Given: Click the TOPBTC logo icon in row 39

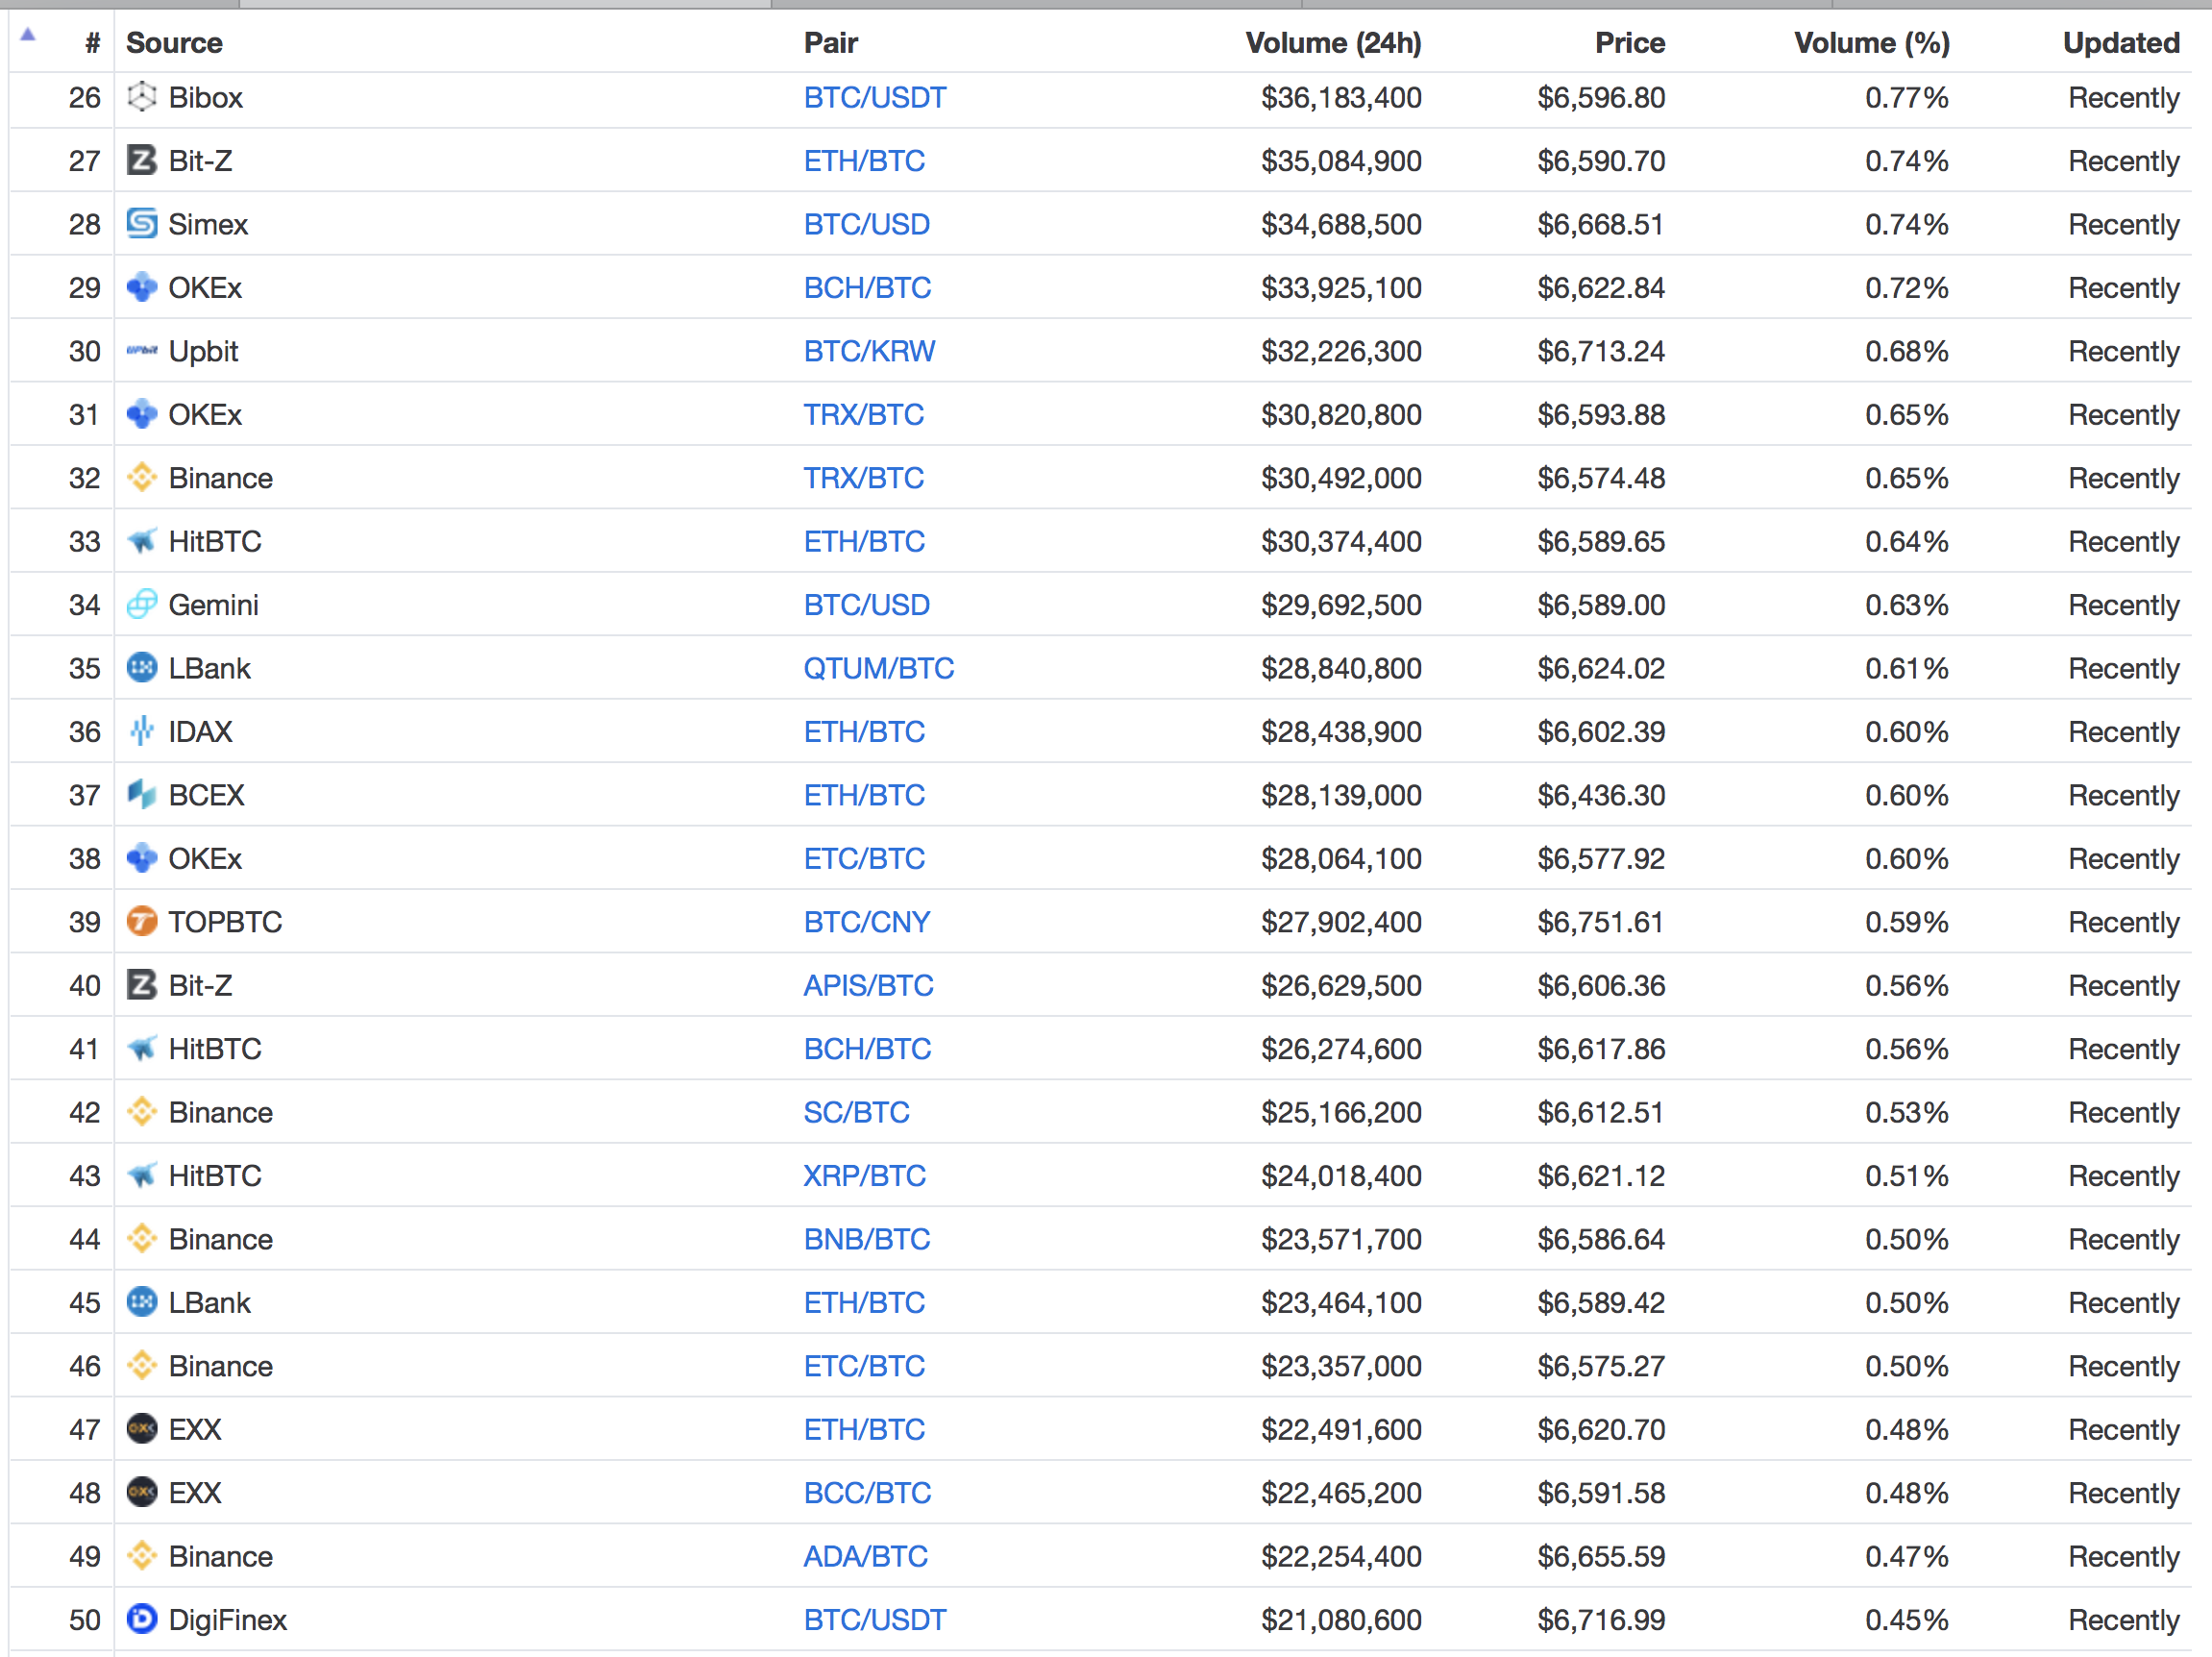Looking at the screenshot, I should pyautogui.click(x=142, y=921).
